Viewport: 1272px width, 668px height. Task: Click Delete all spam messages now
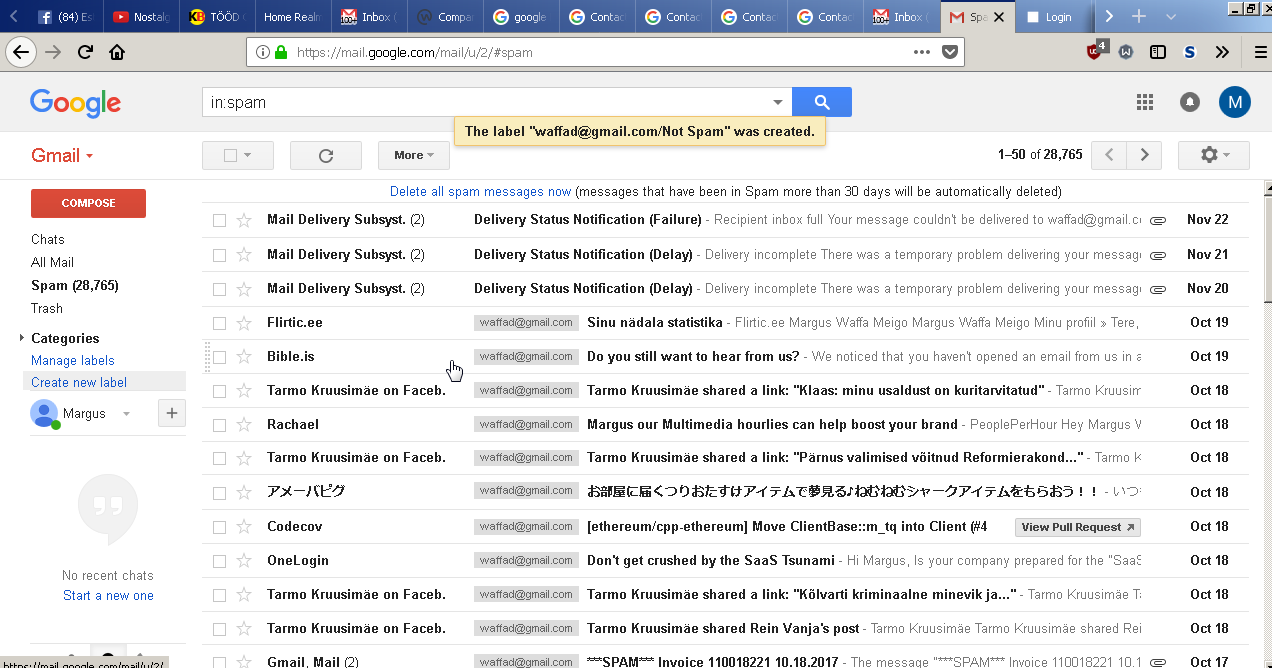click(481, 191)
